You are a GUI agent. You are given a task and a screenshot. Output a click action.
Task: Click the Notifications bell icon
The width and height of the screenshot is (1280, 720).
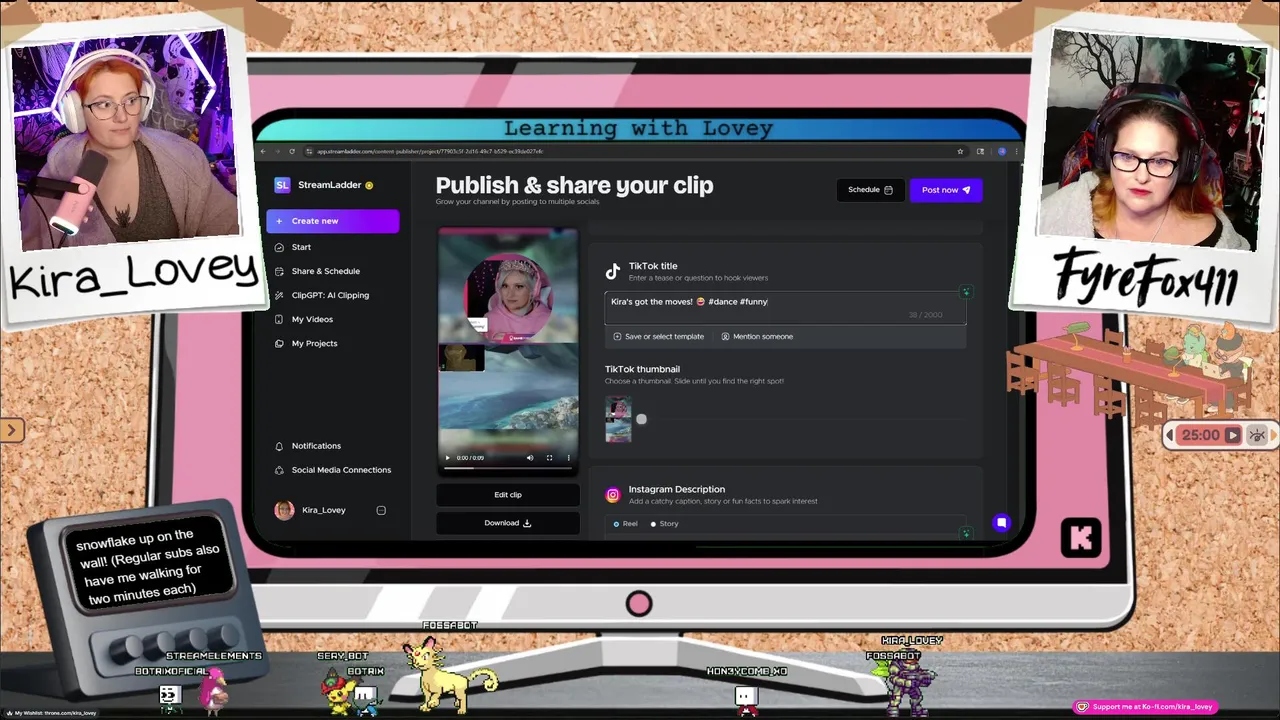[x=279, y=446]
